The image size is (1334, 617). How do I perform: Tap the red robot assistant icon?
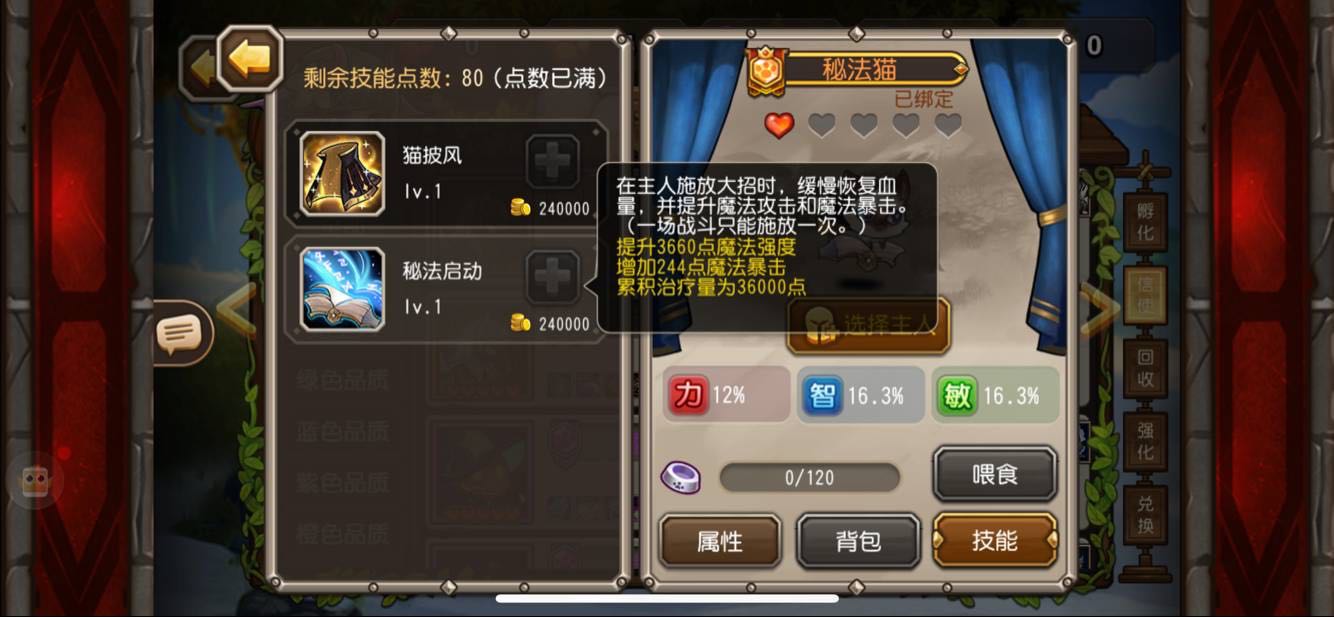[x=36, y=483]
